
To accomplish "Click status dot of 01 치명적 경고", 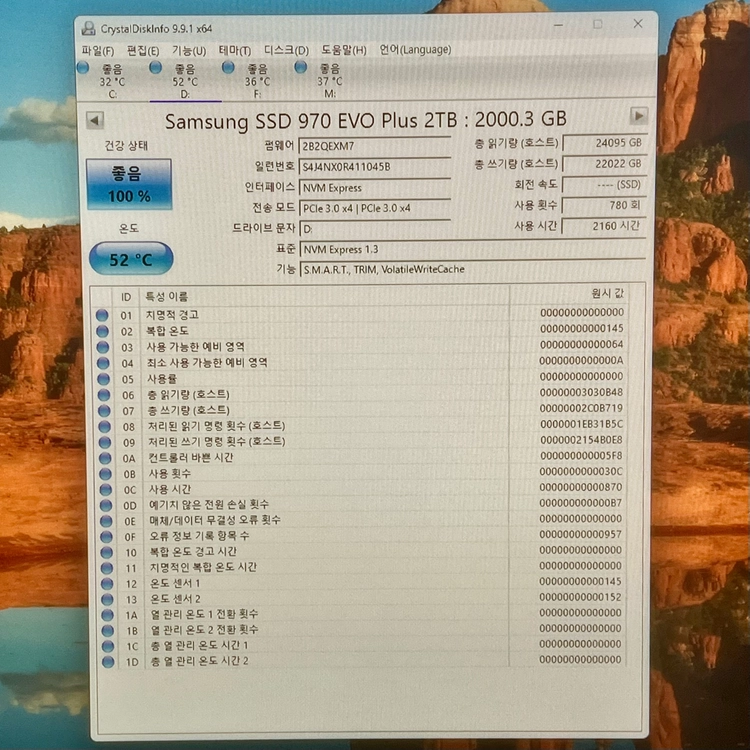I will (x=102, y=315).
